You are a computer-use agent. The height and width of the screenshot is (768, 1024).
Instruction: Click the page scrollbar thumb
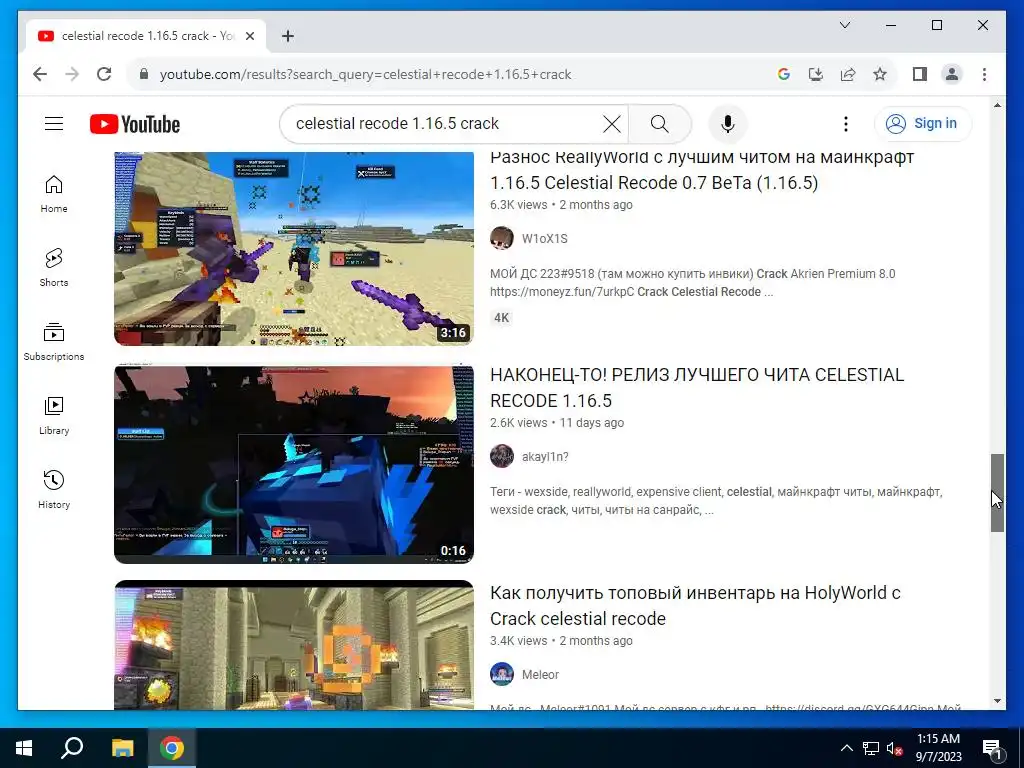(997, 492)
